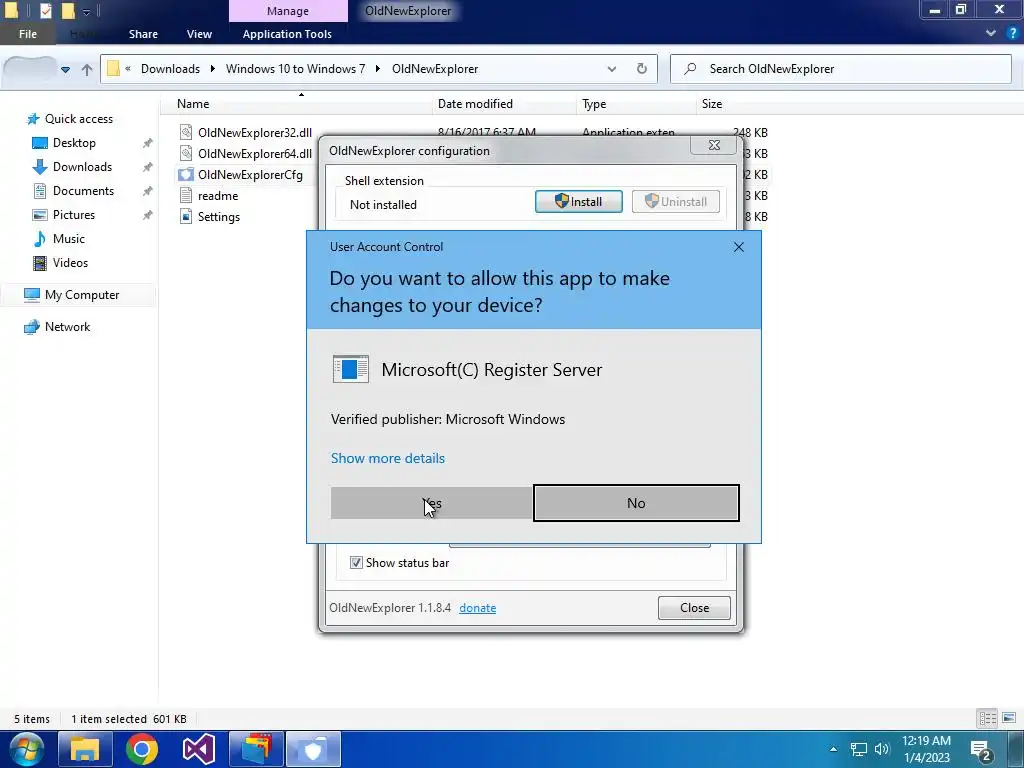This screenshot has width=1024, height=768.
Task: Launch Google Chrome from the taskbar
Action: pos(142,749)
